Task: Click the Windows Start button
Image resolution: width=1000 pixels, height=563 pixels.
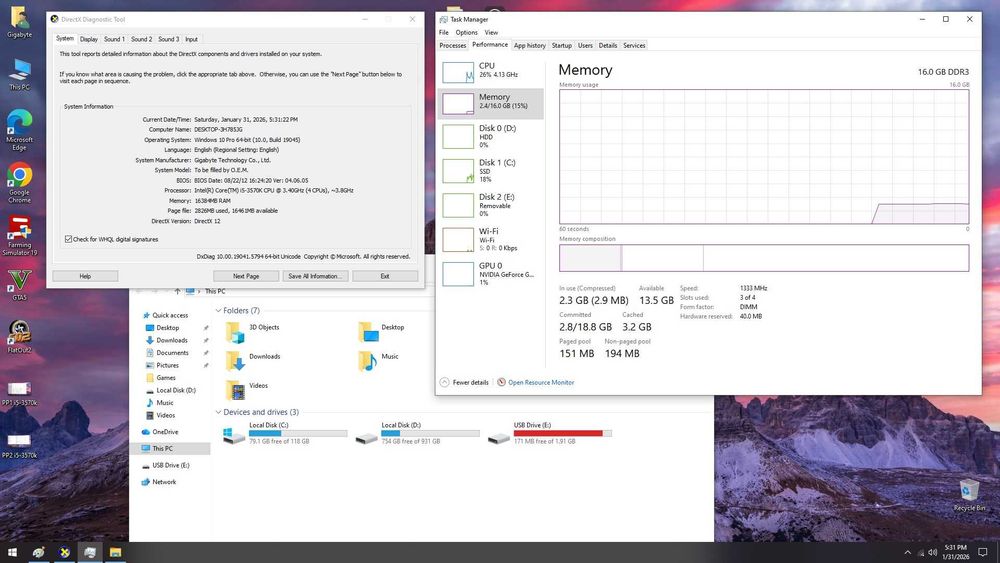Action: click(12, 552)
